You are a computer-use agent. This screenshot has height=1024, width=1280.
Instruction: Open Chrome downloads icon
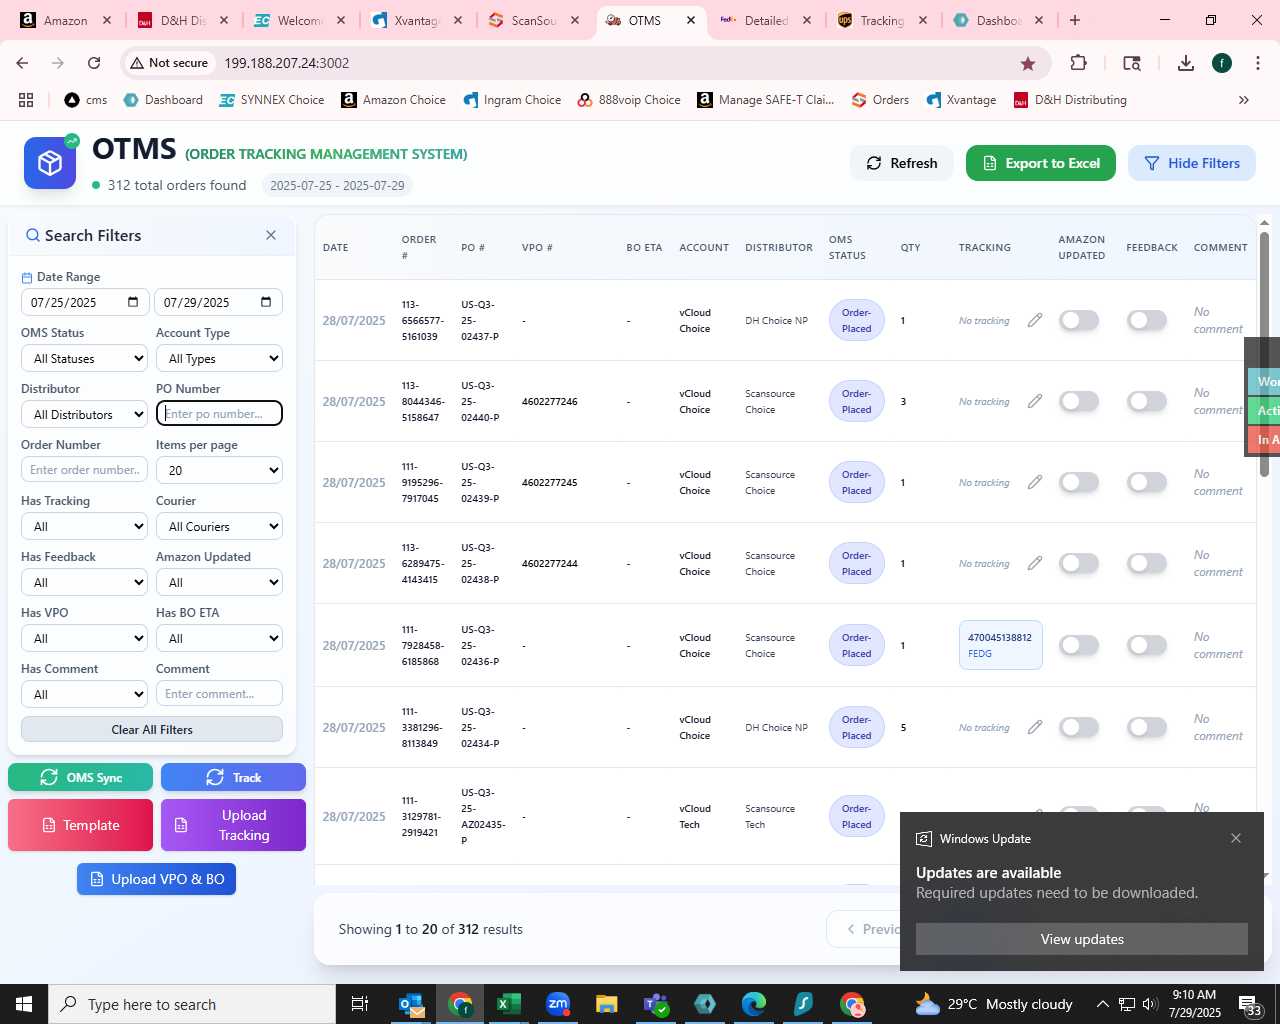1186,63
